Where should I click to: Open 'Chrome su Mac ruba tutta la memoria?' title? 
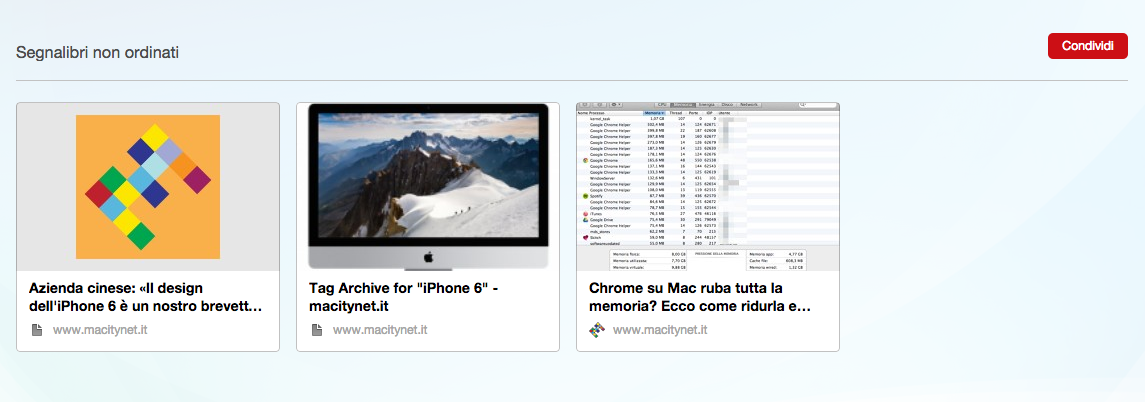(700, 298)
